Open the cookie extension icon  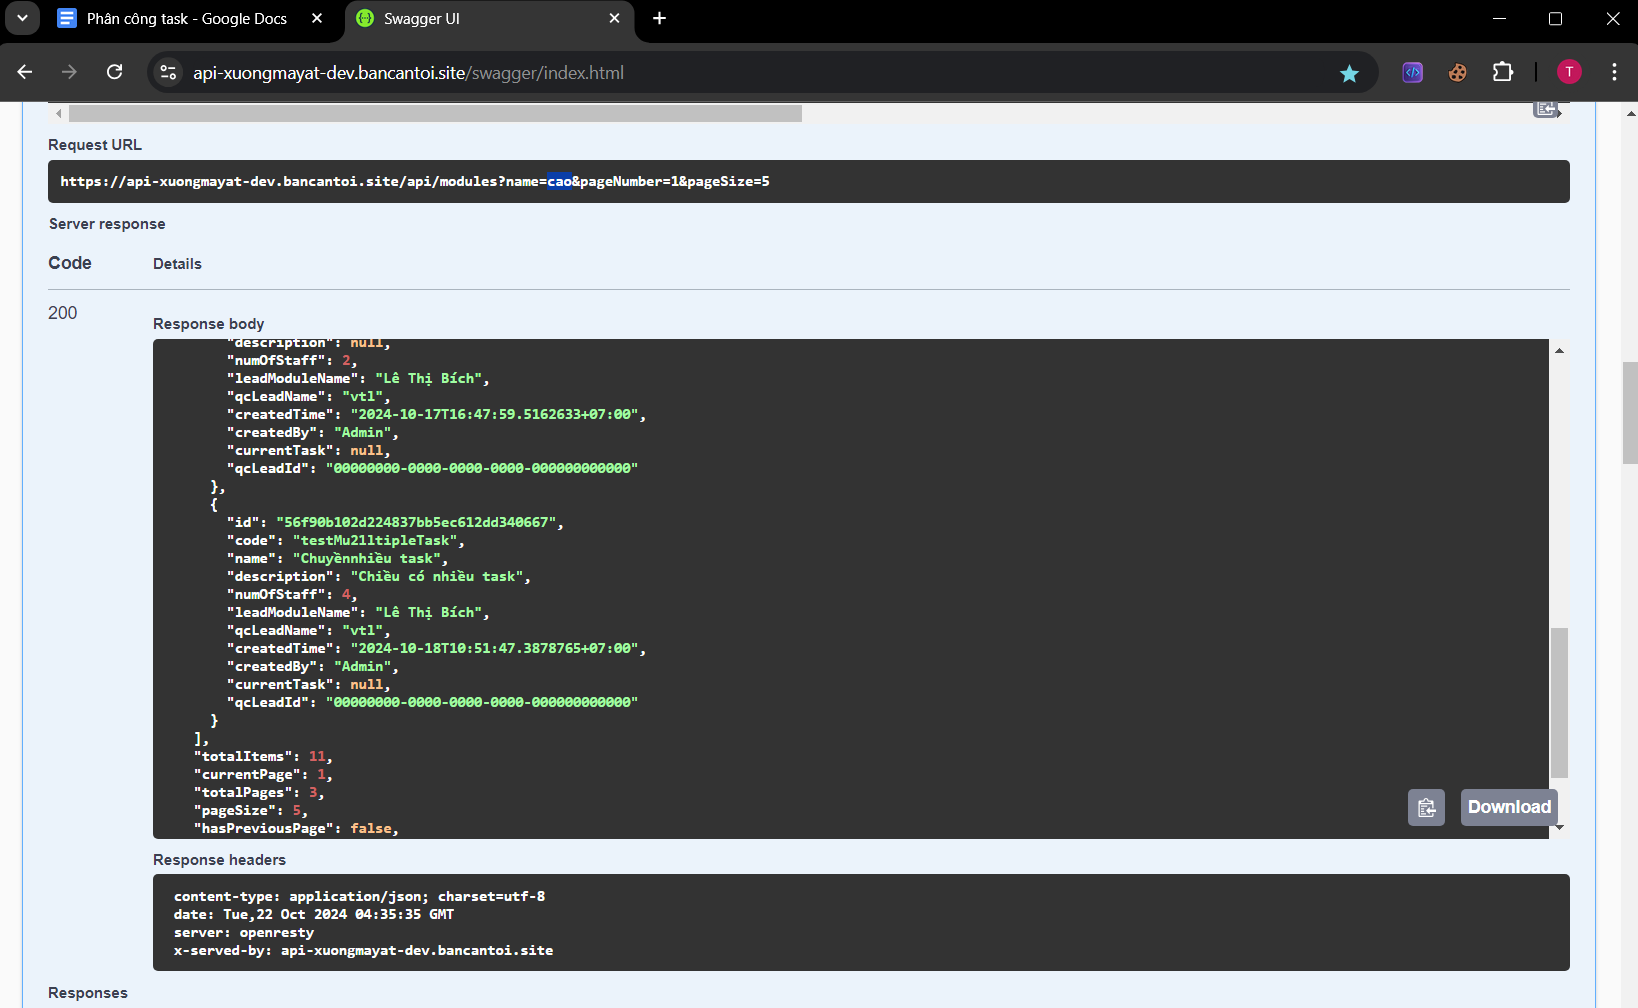point(1457,72)
